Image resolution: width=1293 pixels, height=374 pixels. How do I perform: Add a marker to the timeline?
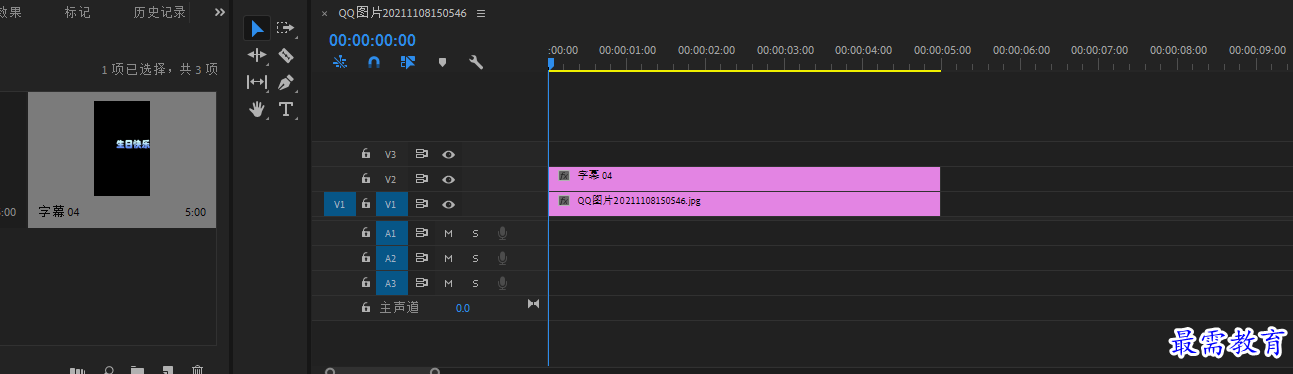(x=442, y=62)
